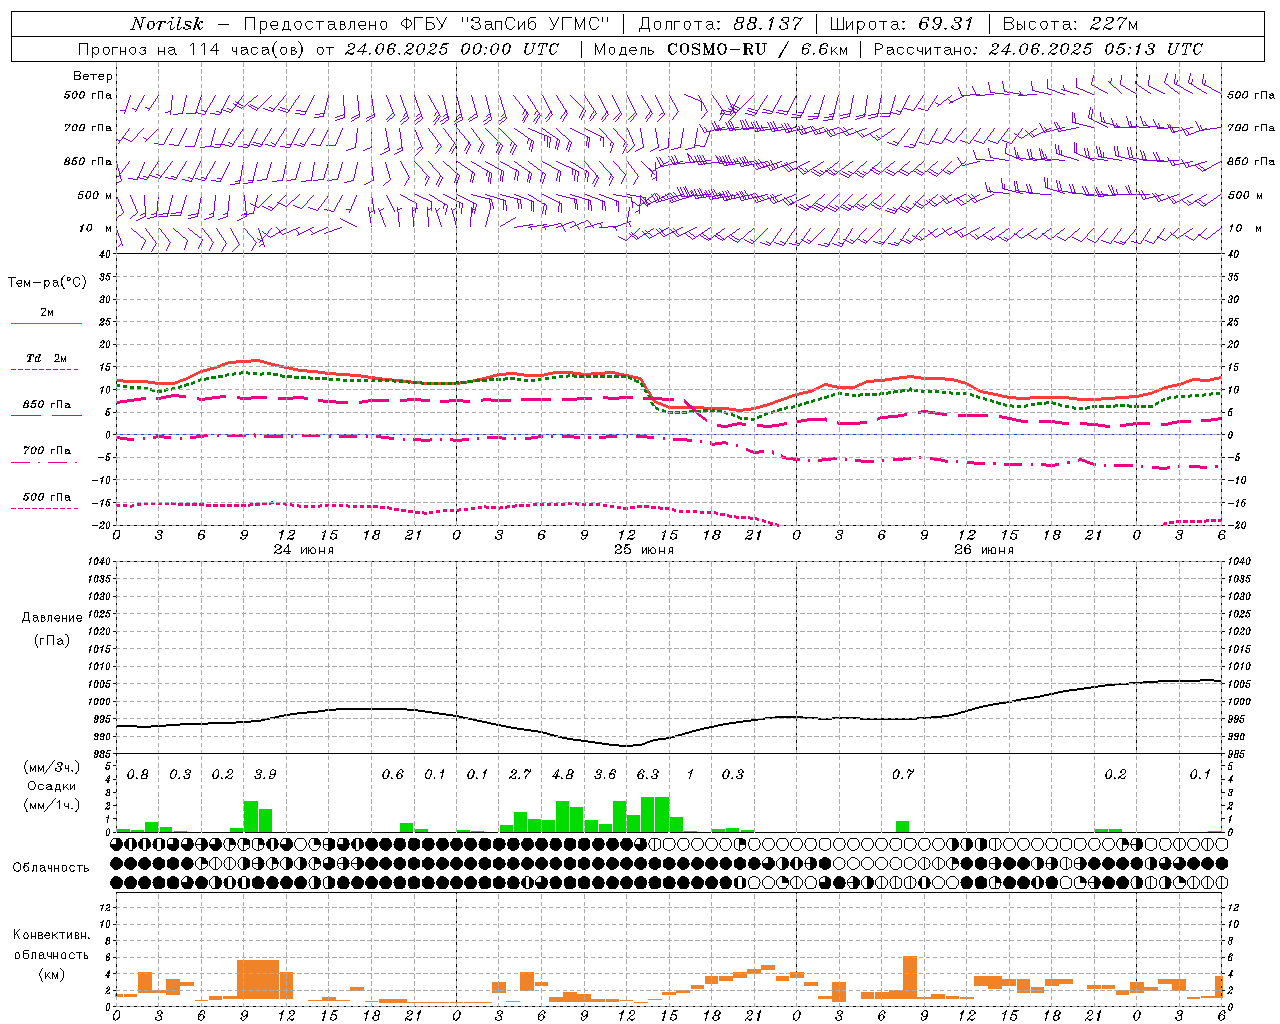Click the 'Давление' pressure panel label
Viewport: 1280px width, 1024px height.
click(54, 618)
